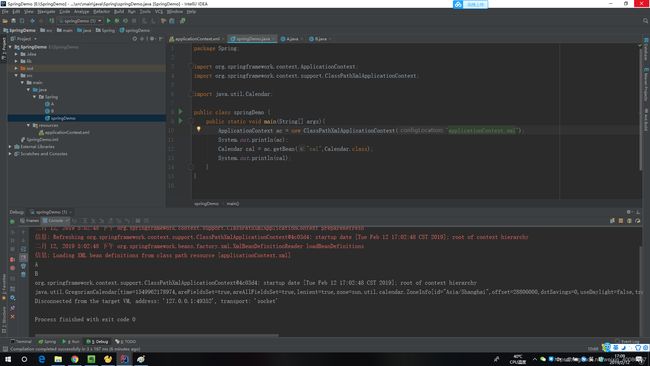Screen dimensions: 650x366
Task: Click the red close X in Debug sidebar
Action: pyautogui.click(x=12, y=317)
